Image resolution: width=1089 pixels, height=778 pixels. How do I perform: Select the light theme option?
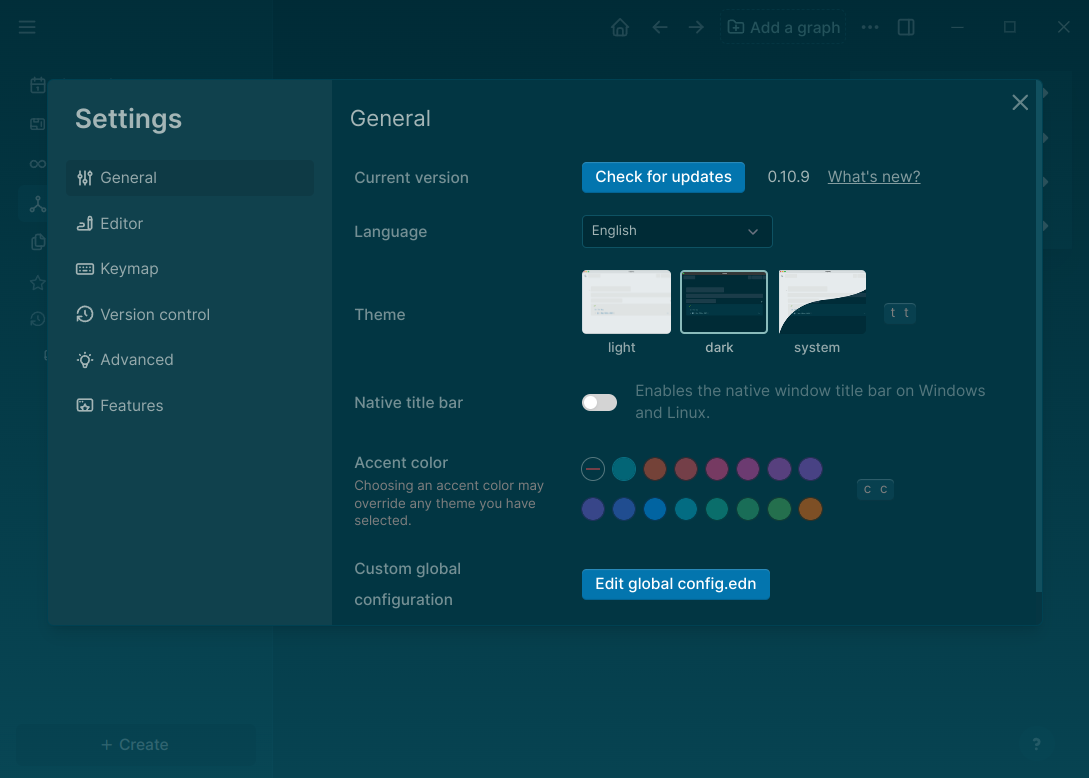(625, 301)
